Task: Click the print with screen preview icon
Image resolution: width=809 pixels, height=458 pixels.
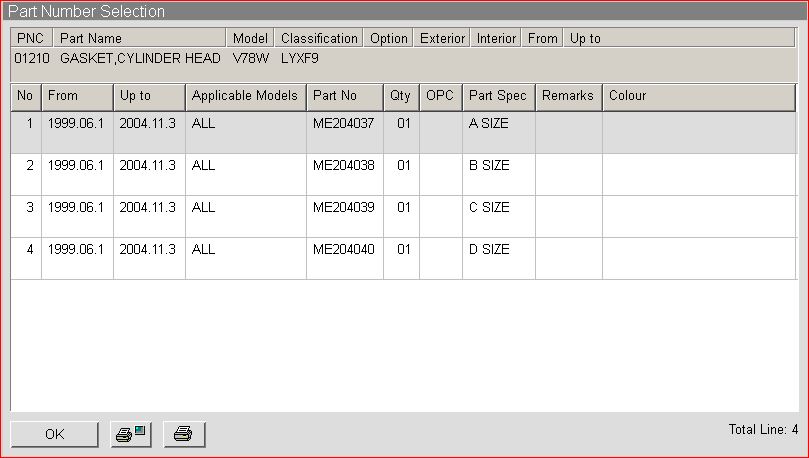Action: point(131,434)
